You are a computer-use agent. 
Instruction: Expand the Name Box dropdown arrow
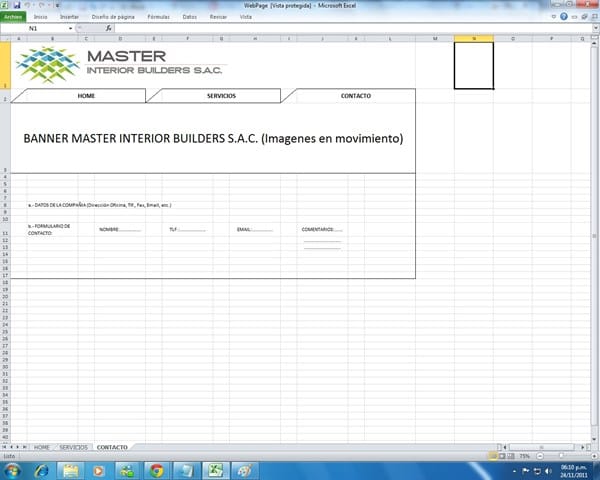[70, 28]
